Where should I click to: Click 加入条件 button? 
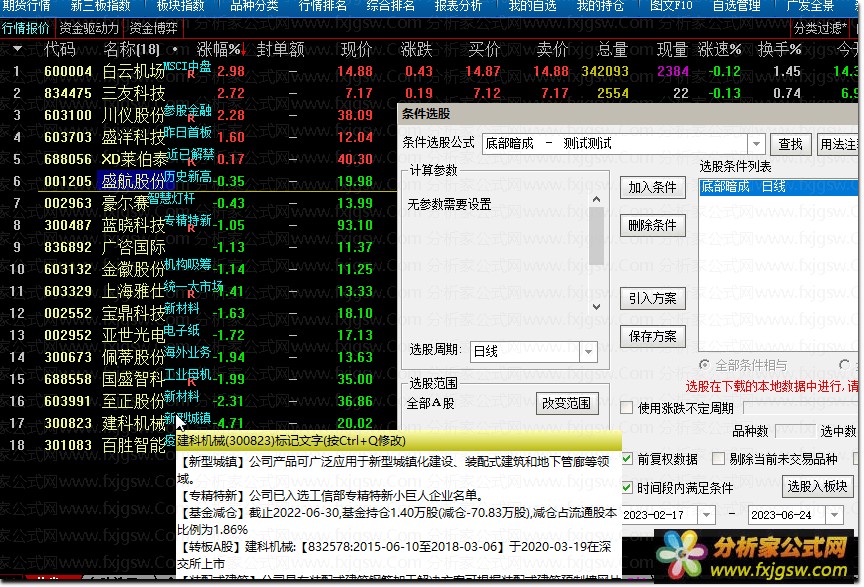pyautogui.click(x=652, y=187)
